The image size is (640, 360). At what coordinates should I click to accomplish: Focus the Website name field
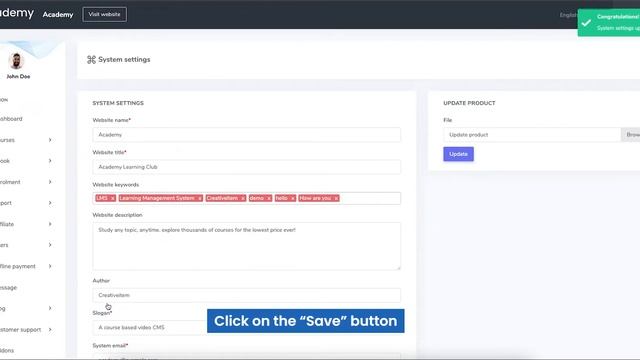[247, 135]
